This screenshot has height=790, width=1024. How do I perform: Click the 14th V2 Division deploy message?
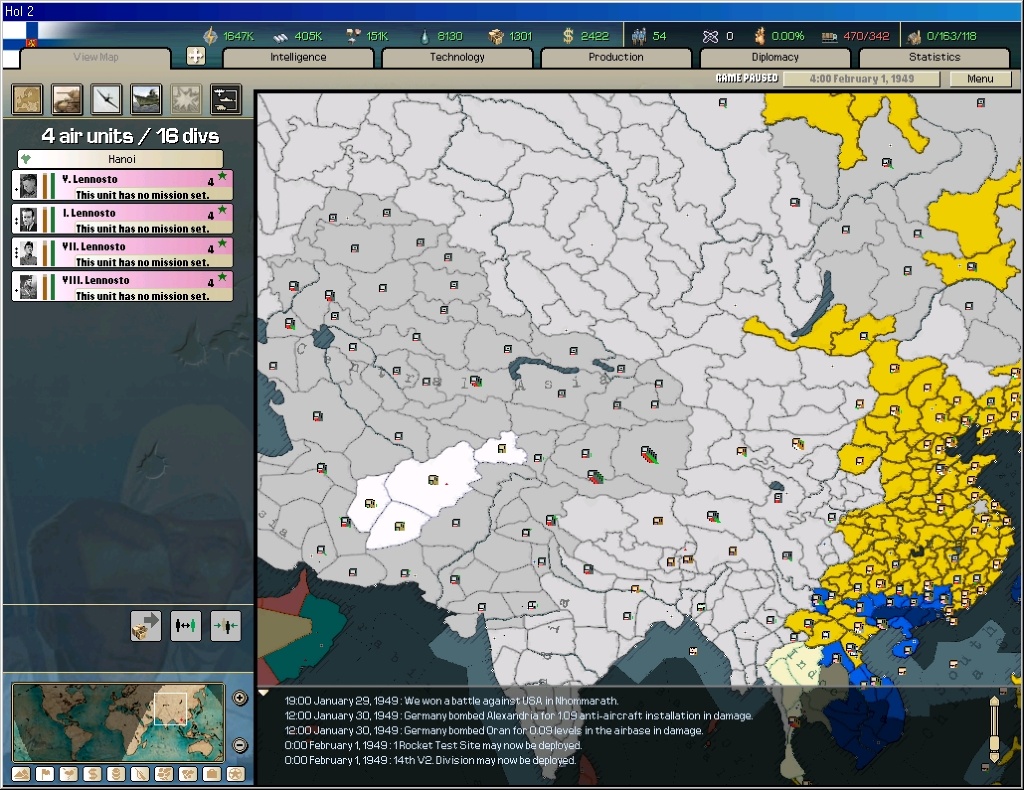[x=430, y=761]
